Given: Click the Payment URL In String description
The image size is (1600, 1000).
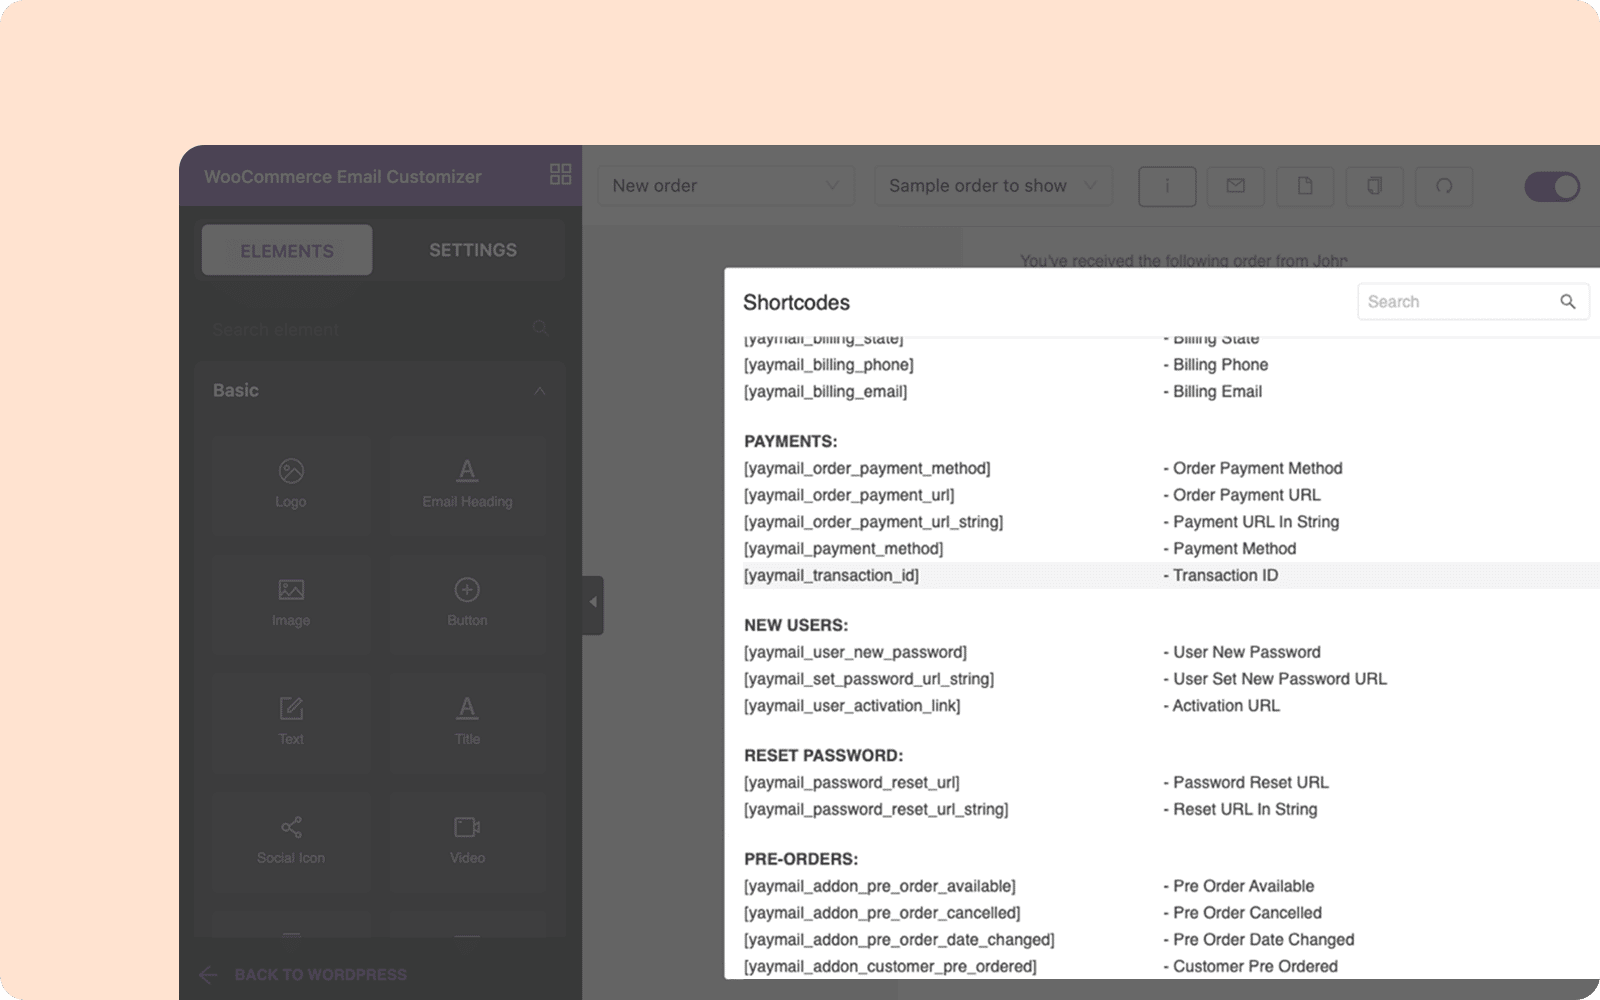Looking at the screenshot, I should click(x=1251, y=522).
